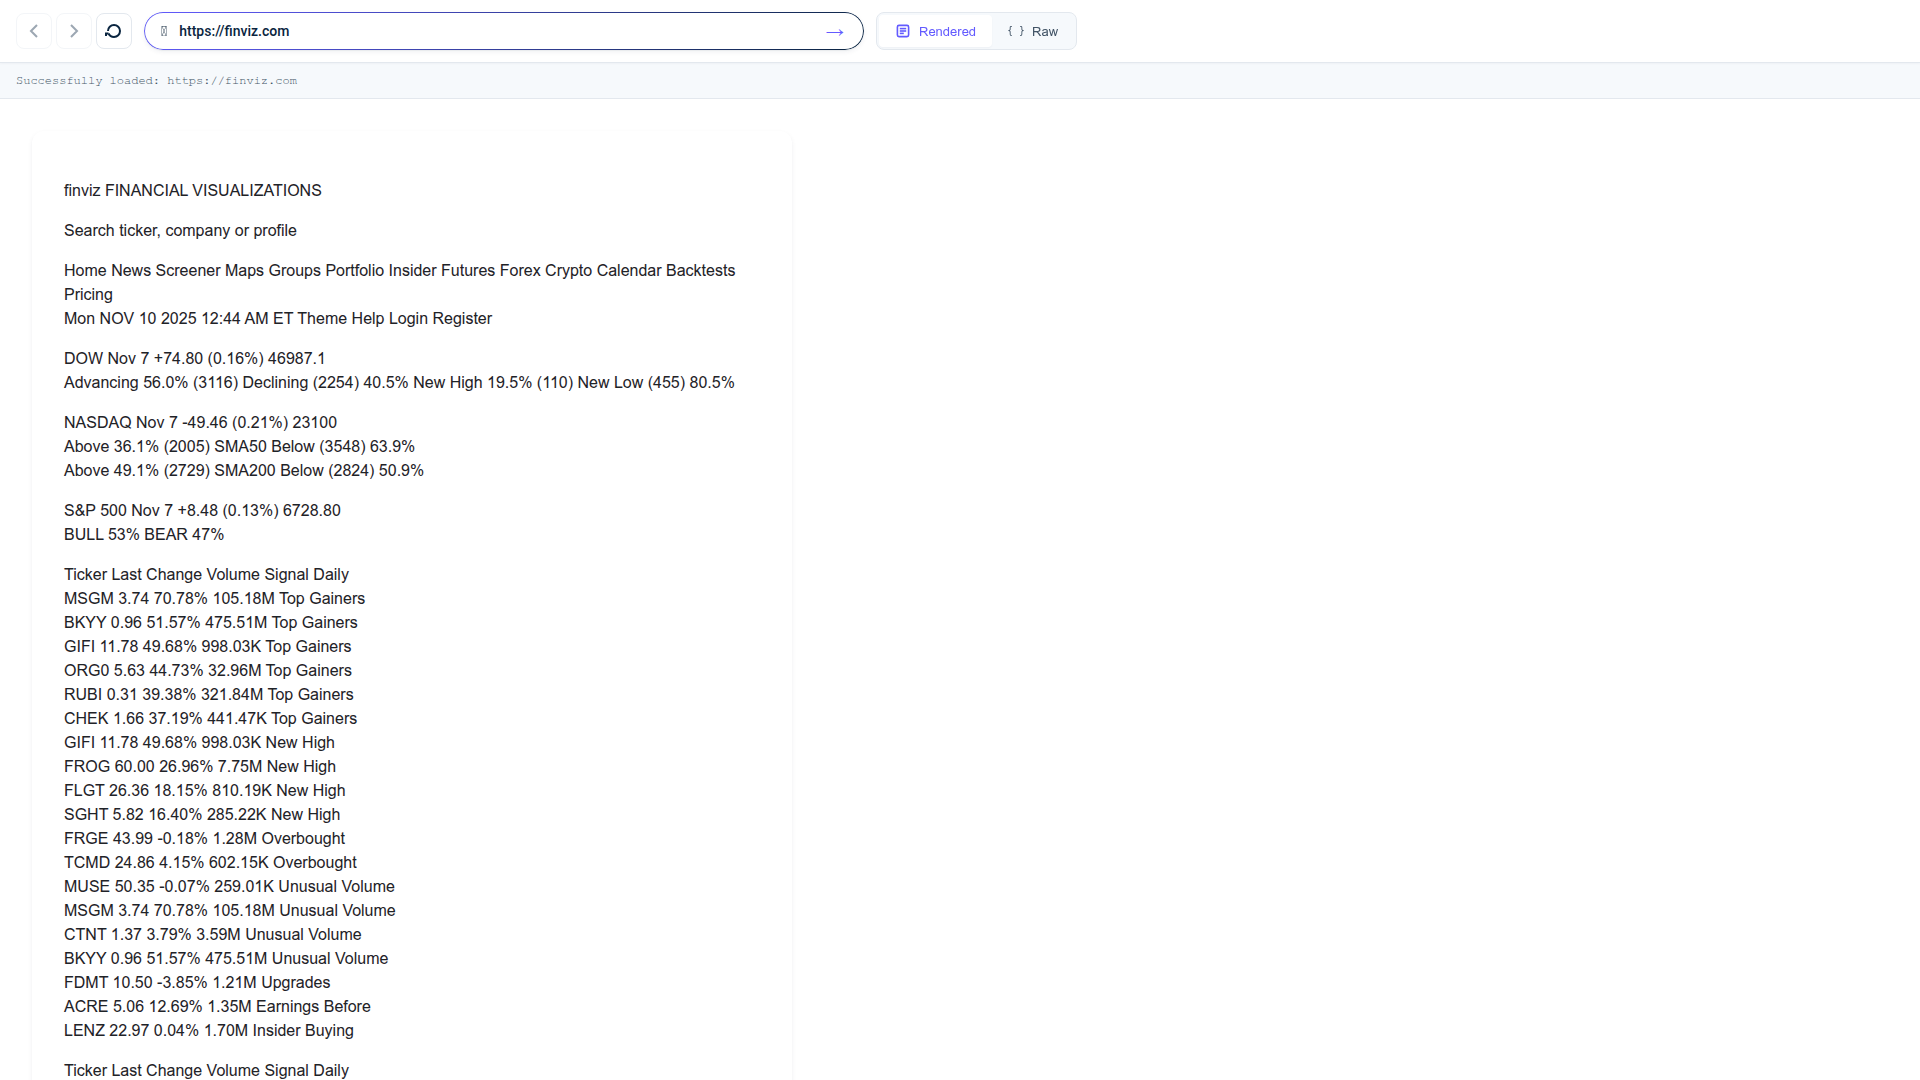Select the SGHT 5.82 New High row
Image resolution: width=1920 pixels, height=1080 pixels.
[x=202, y=814]
